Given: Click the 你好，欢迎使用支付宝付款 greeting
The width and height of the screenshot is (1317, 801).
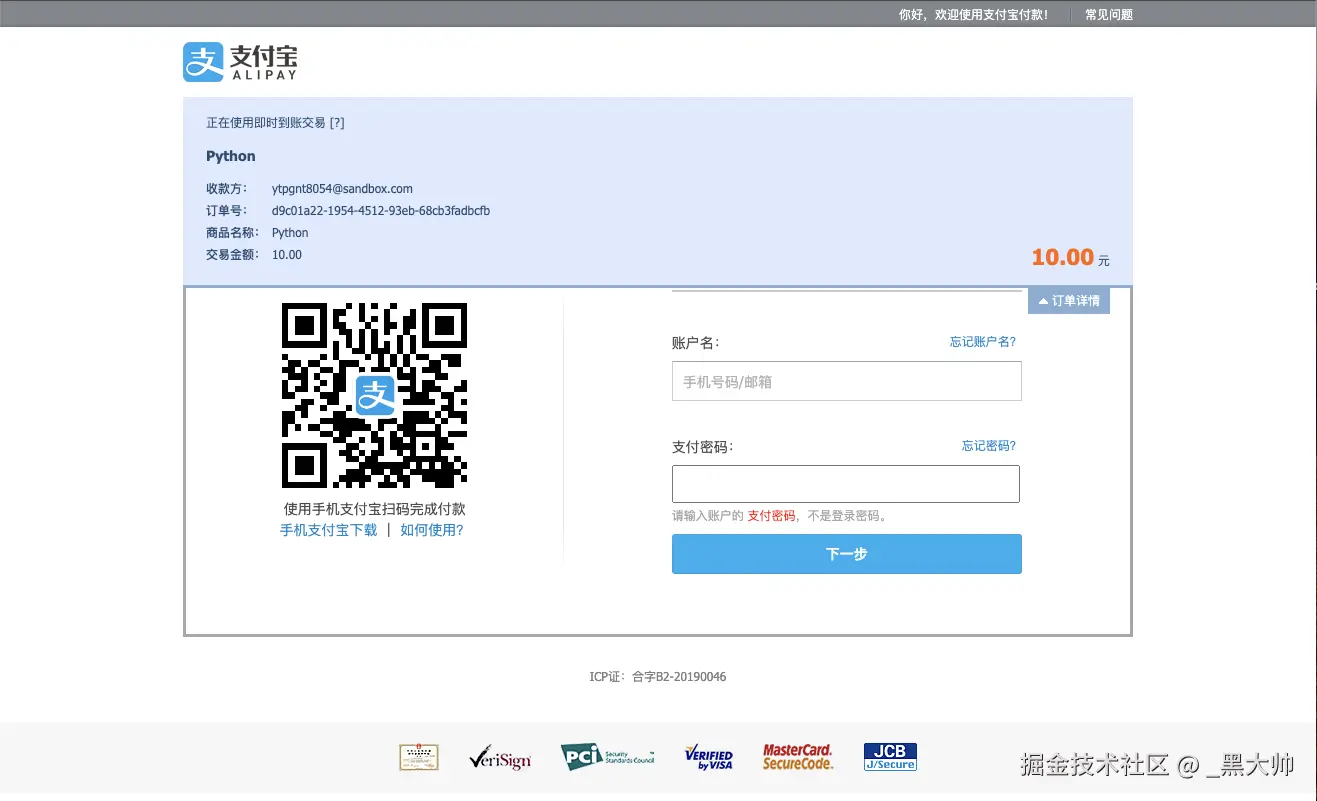Looking at the screenshot, I should click(x=974, y=15).
